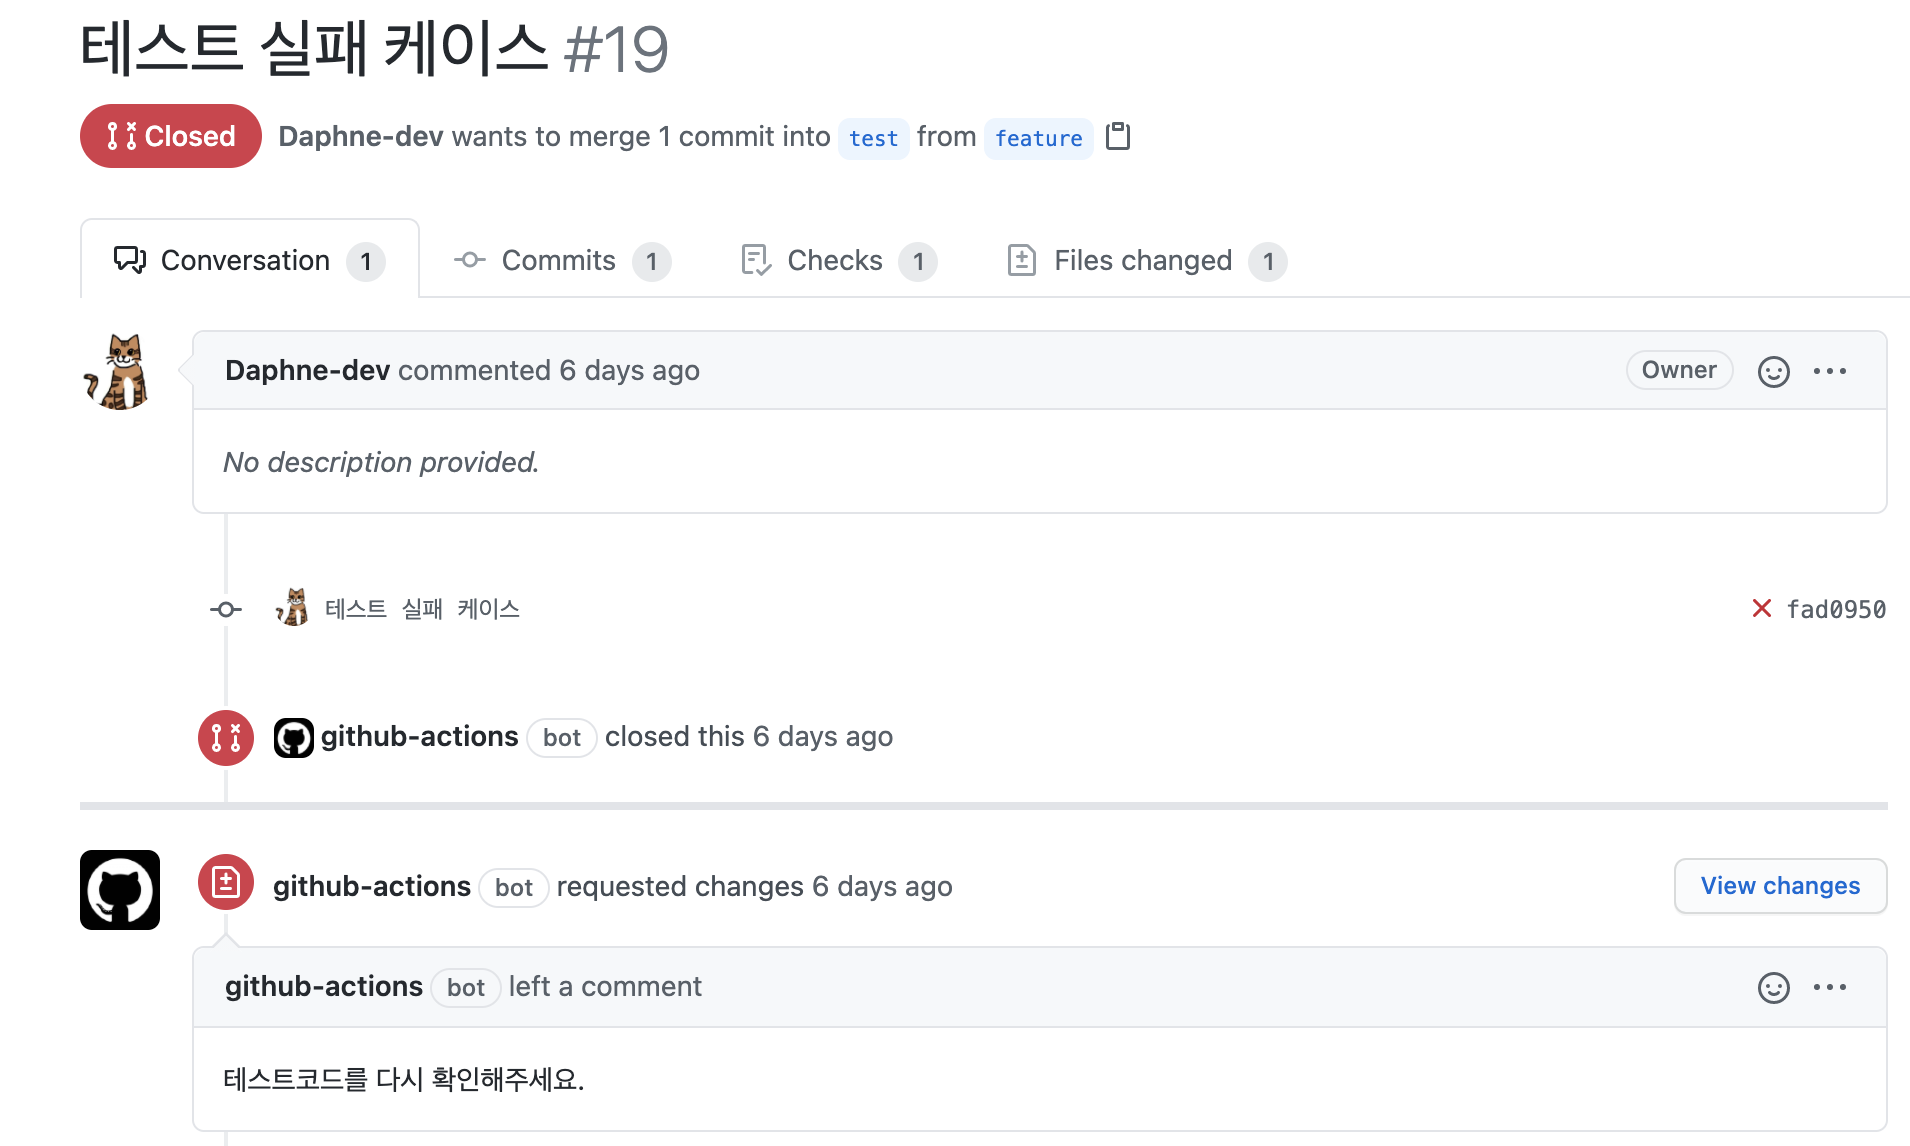Click the red requested-changes review icon

tap(226, 882)
